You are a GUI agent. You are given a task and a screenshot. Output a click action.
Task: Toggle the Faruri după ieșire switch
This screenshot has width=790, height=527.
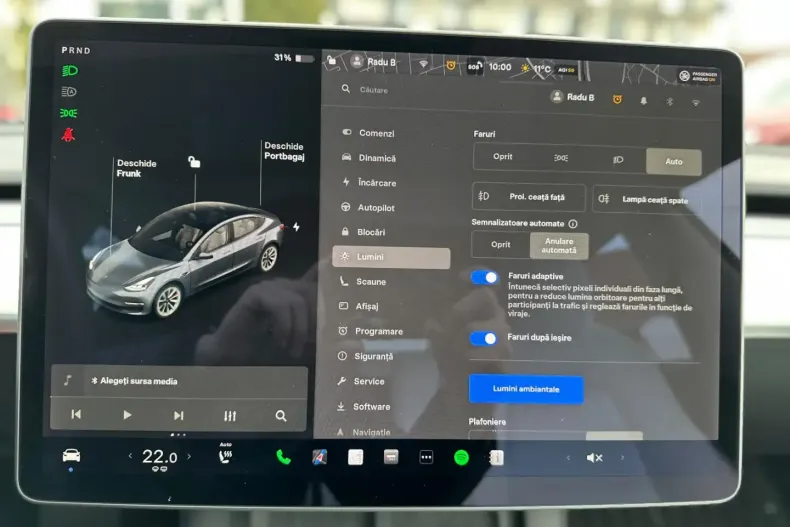click(484, 339)
